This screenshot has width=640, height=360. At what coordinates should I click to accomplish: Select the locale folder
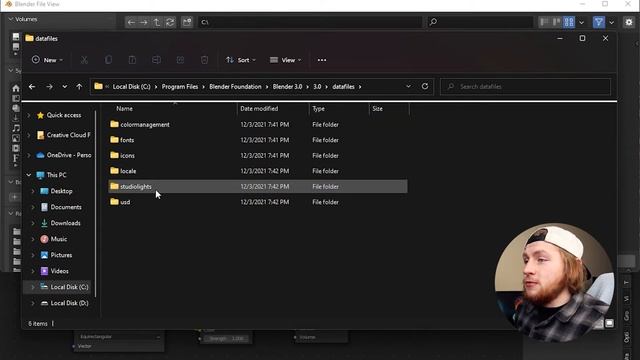point(128,171)
